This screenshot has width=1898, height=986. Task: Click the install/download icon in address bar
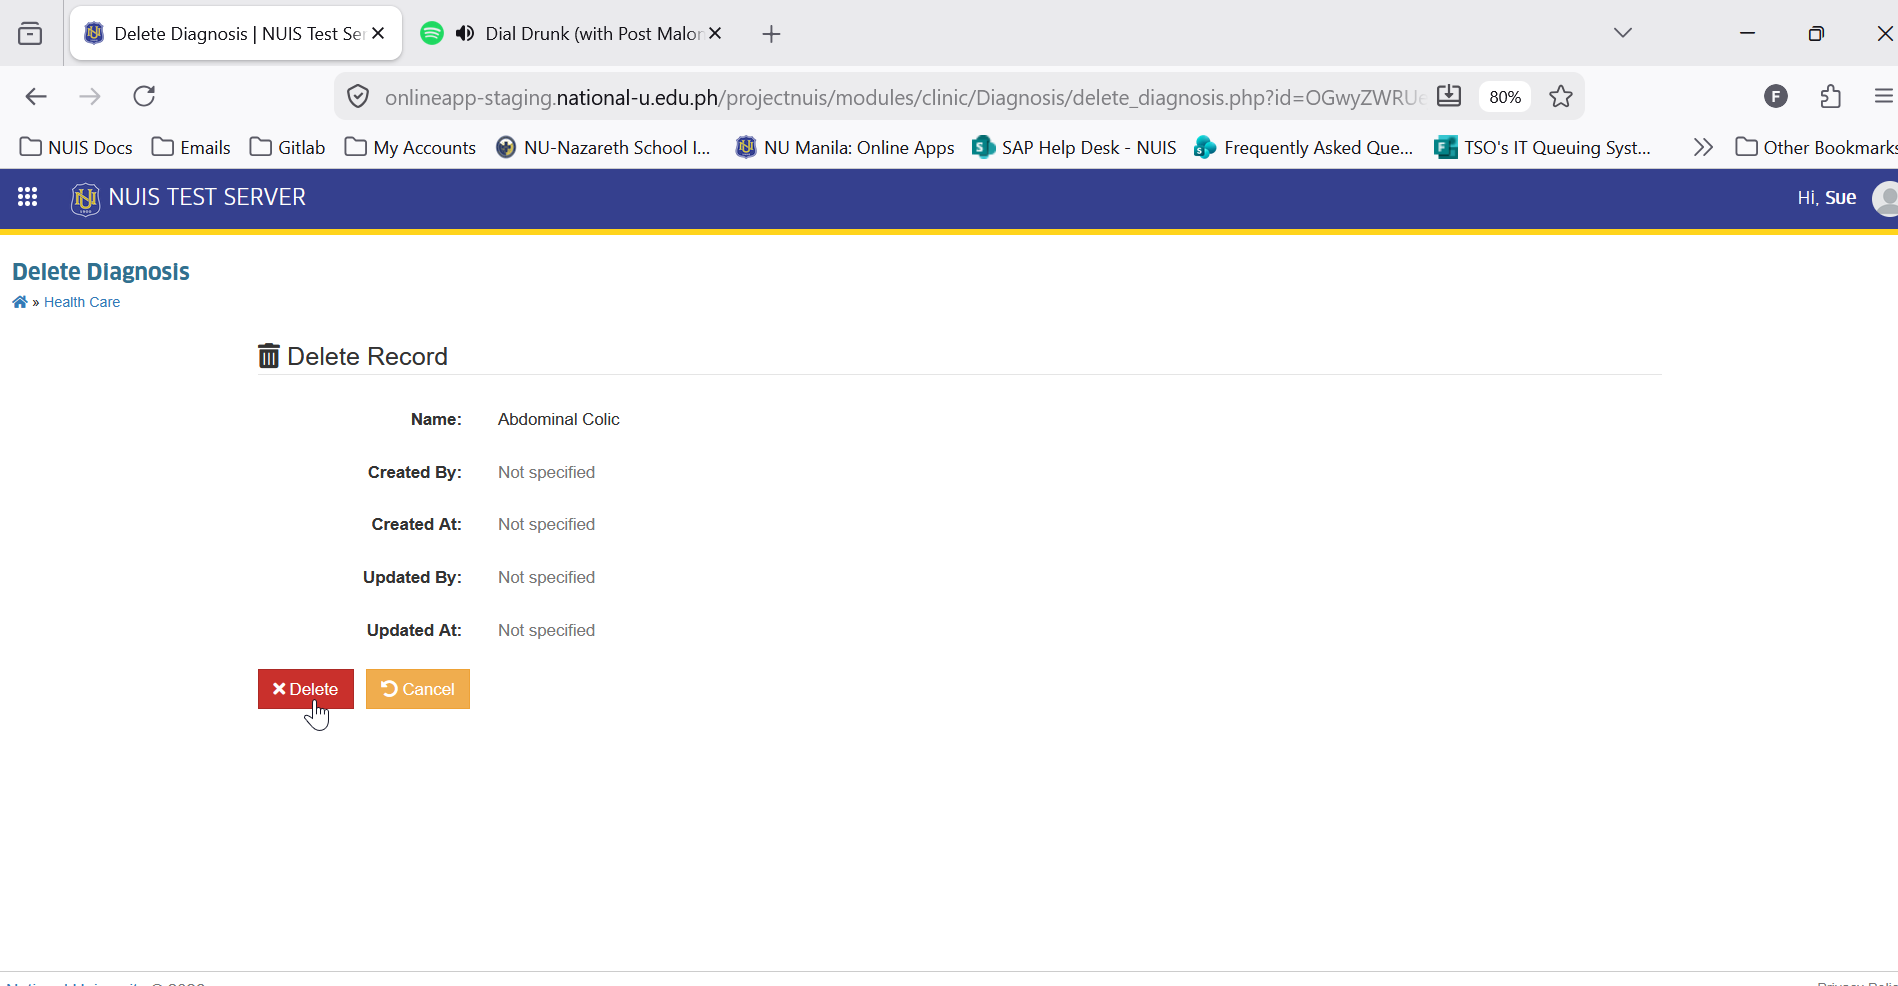click(1449, 96)
